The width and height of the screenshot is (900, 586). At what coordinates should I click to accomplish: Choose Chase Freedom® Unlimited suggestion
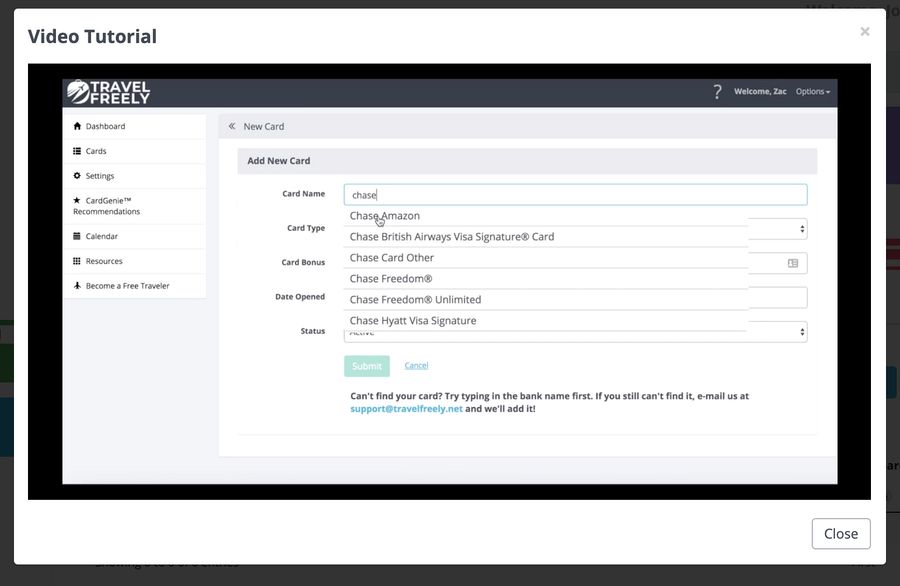546,300
